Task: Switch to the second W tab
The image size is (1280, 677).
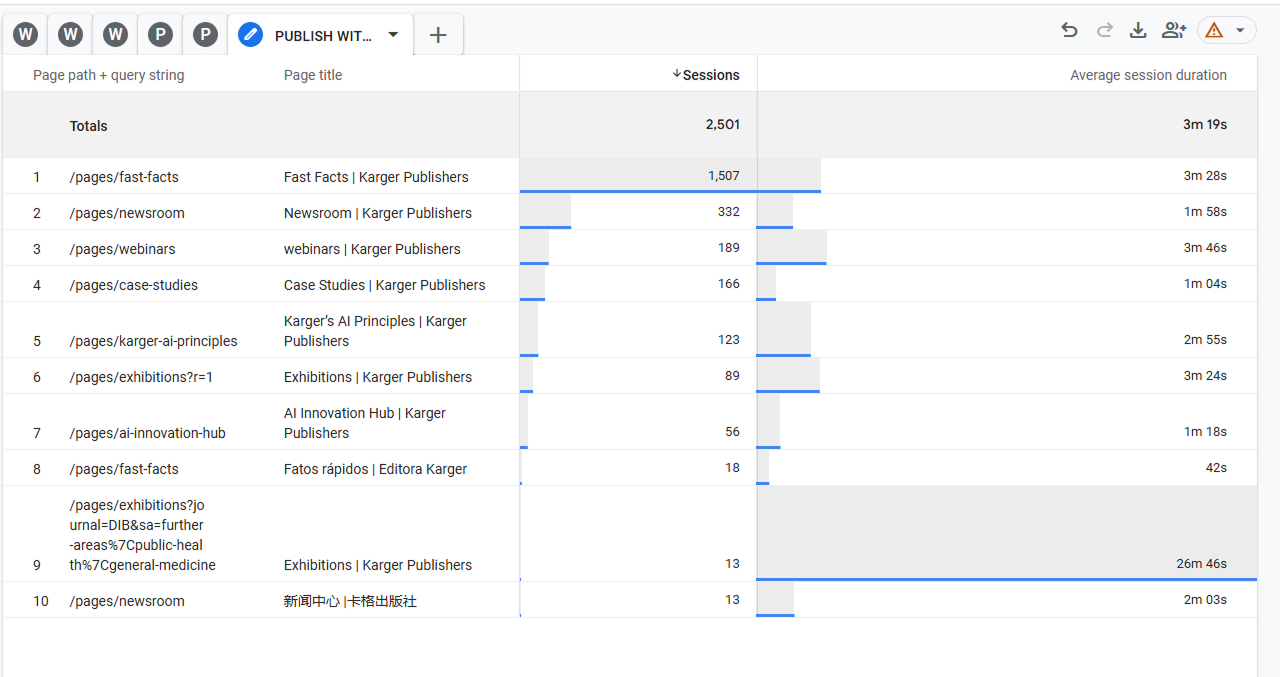Action: (x=70, y=35)
